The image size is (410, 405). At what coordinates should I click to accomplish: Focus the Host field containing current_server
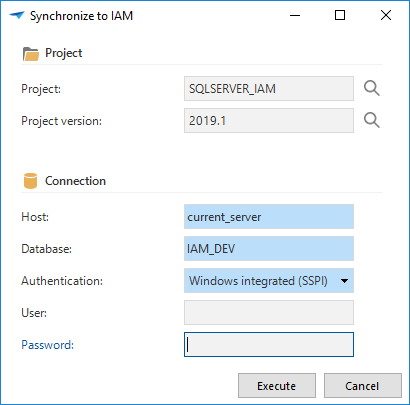point(269,217)
